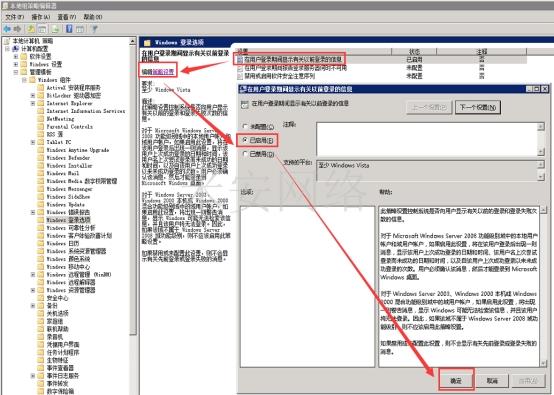This screenshot has width=554, height=395.
Task: Select the 已启用 (Enabled) radio button
Action: [245, 140]
